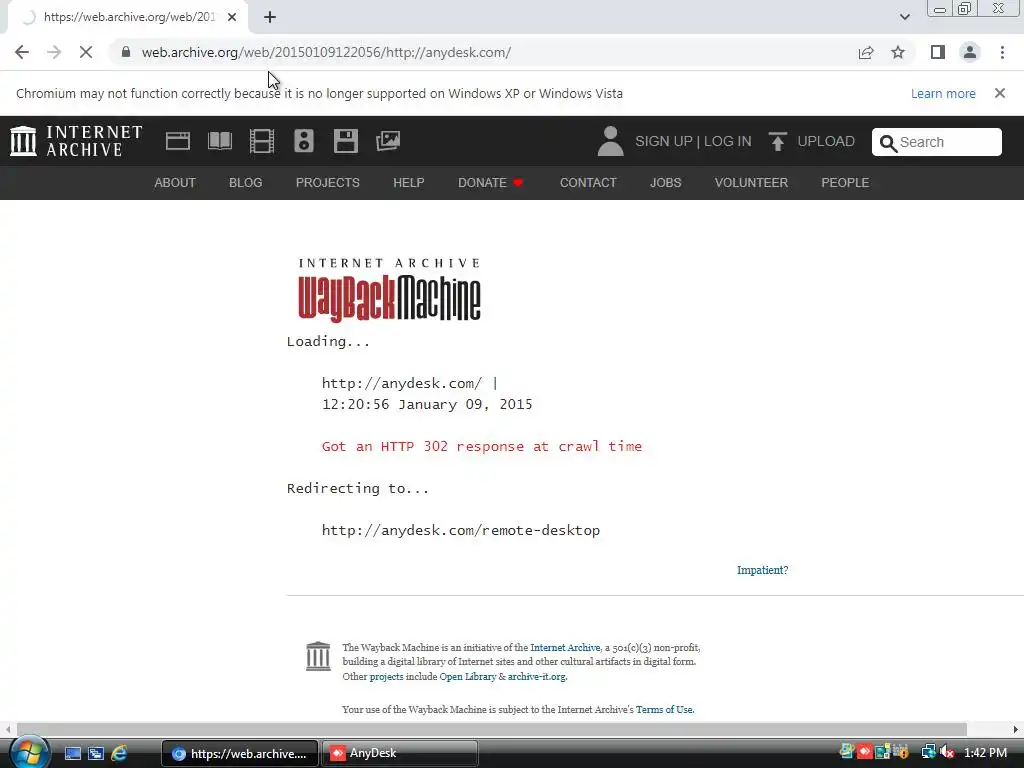Open the BLOG menu item

pyautogui.click(x=246, y=183)
